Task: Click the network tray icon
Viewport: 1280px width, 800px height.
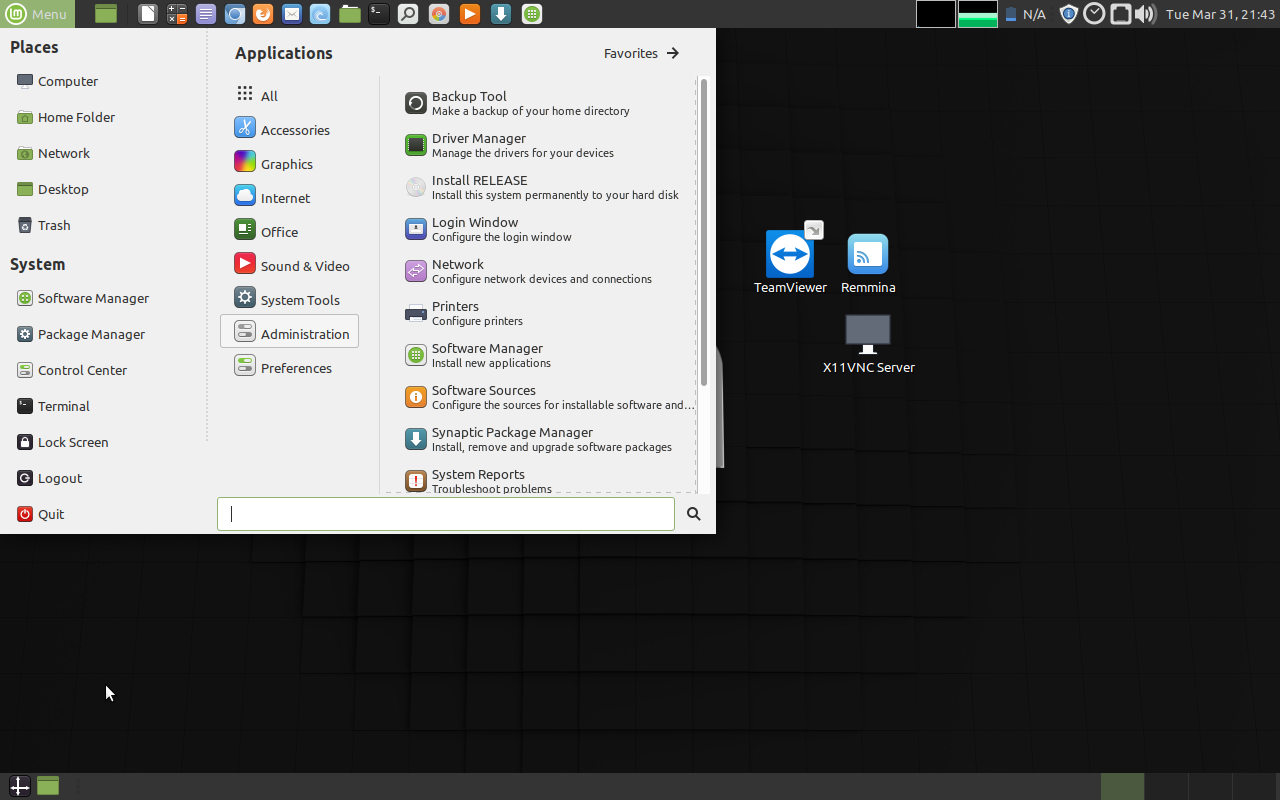Action: (1121, 14)
